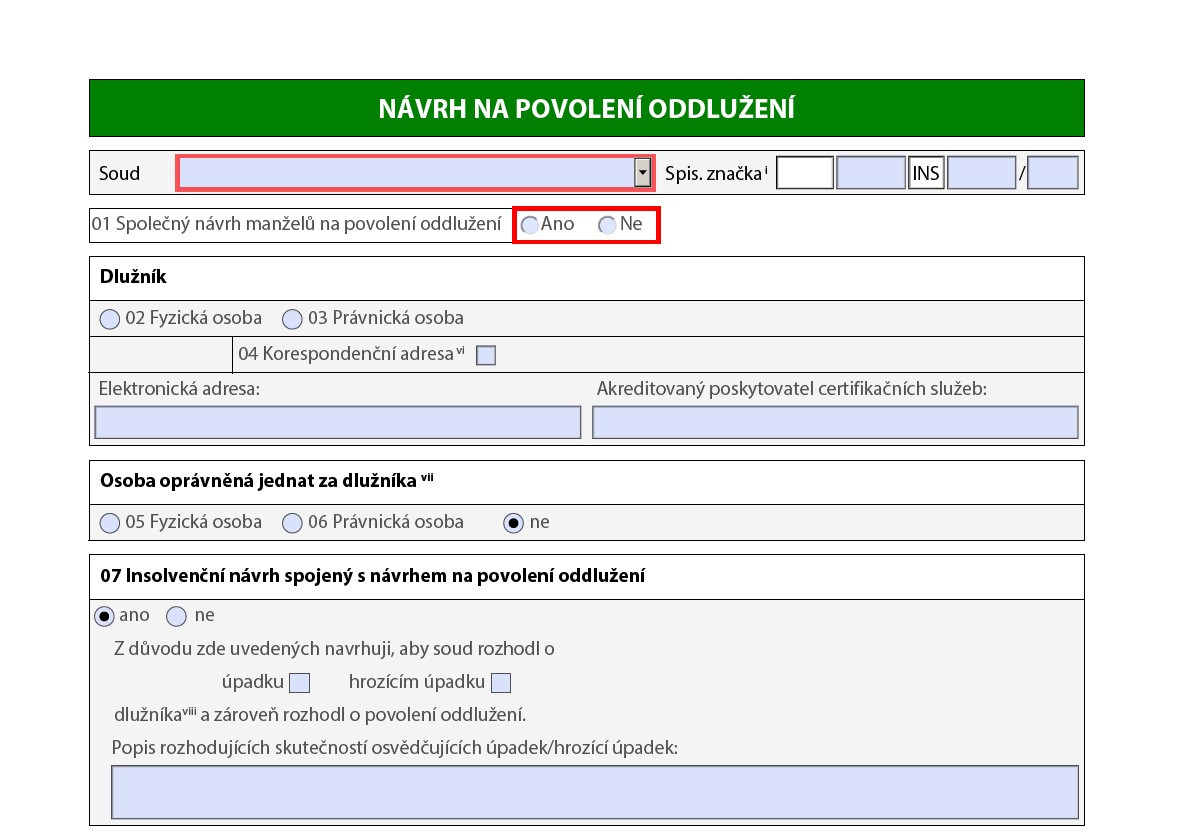This screenshot has height=836, width=1180.
Task: Check the 'úpadku' checkbox
Action: point(299,683)
